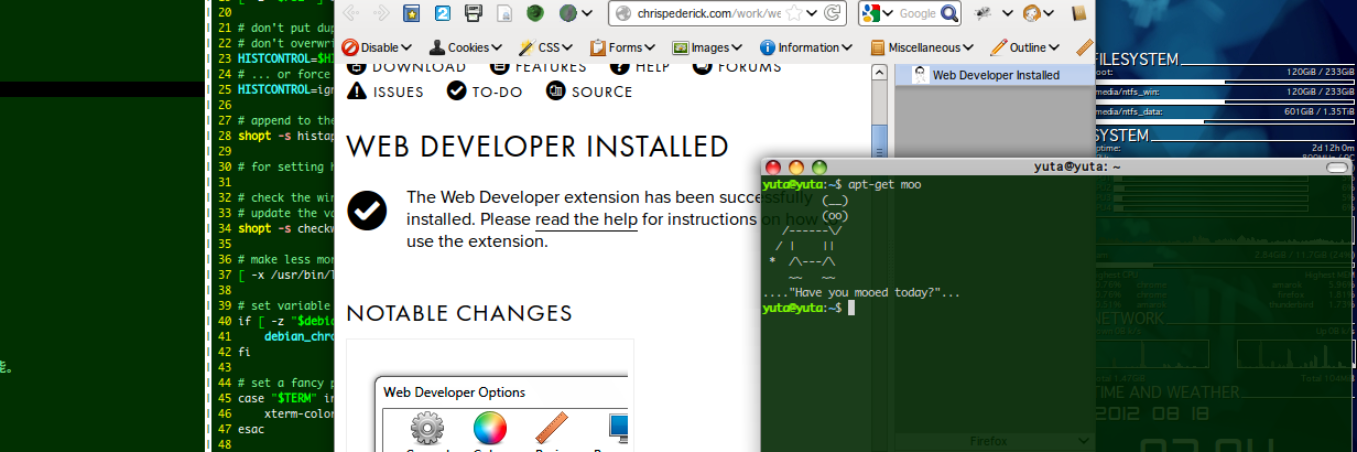Open the Cookies dropdown menu
This screenshot has height=452, width=1357.
coord(465,47)
